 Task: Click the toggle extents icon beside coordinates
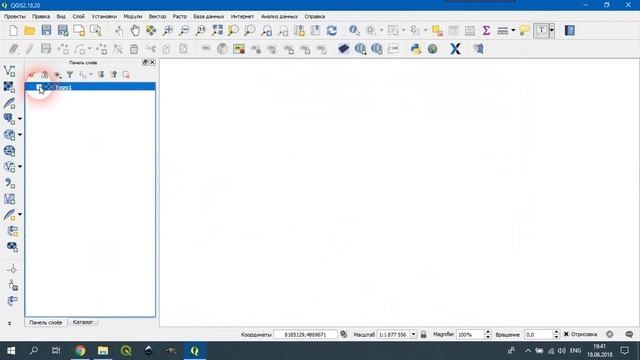344,334
